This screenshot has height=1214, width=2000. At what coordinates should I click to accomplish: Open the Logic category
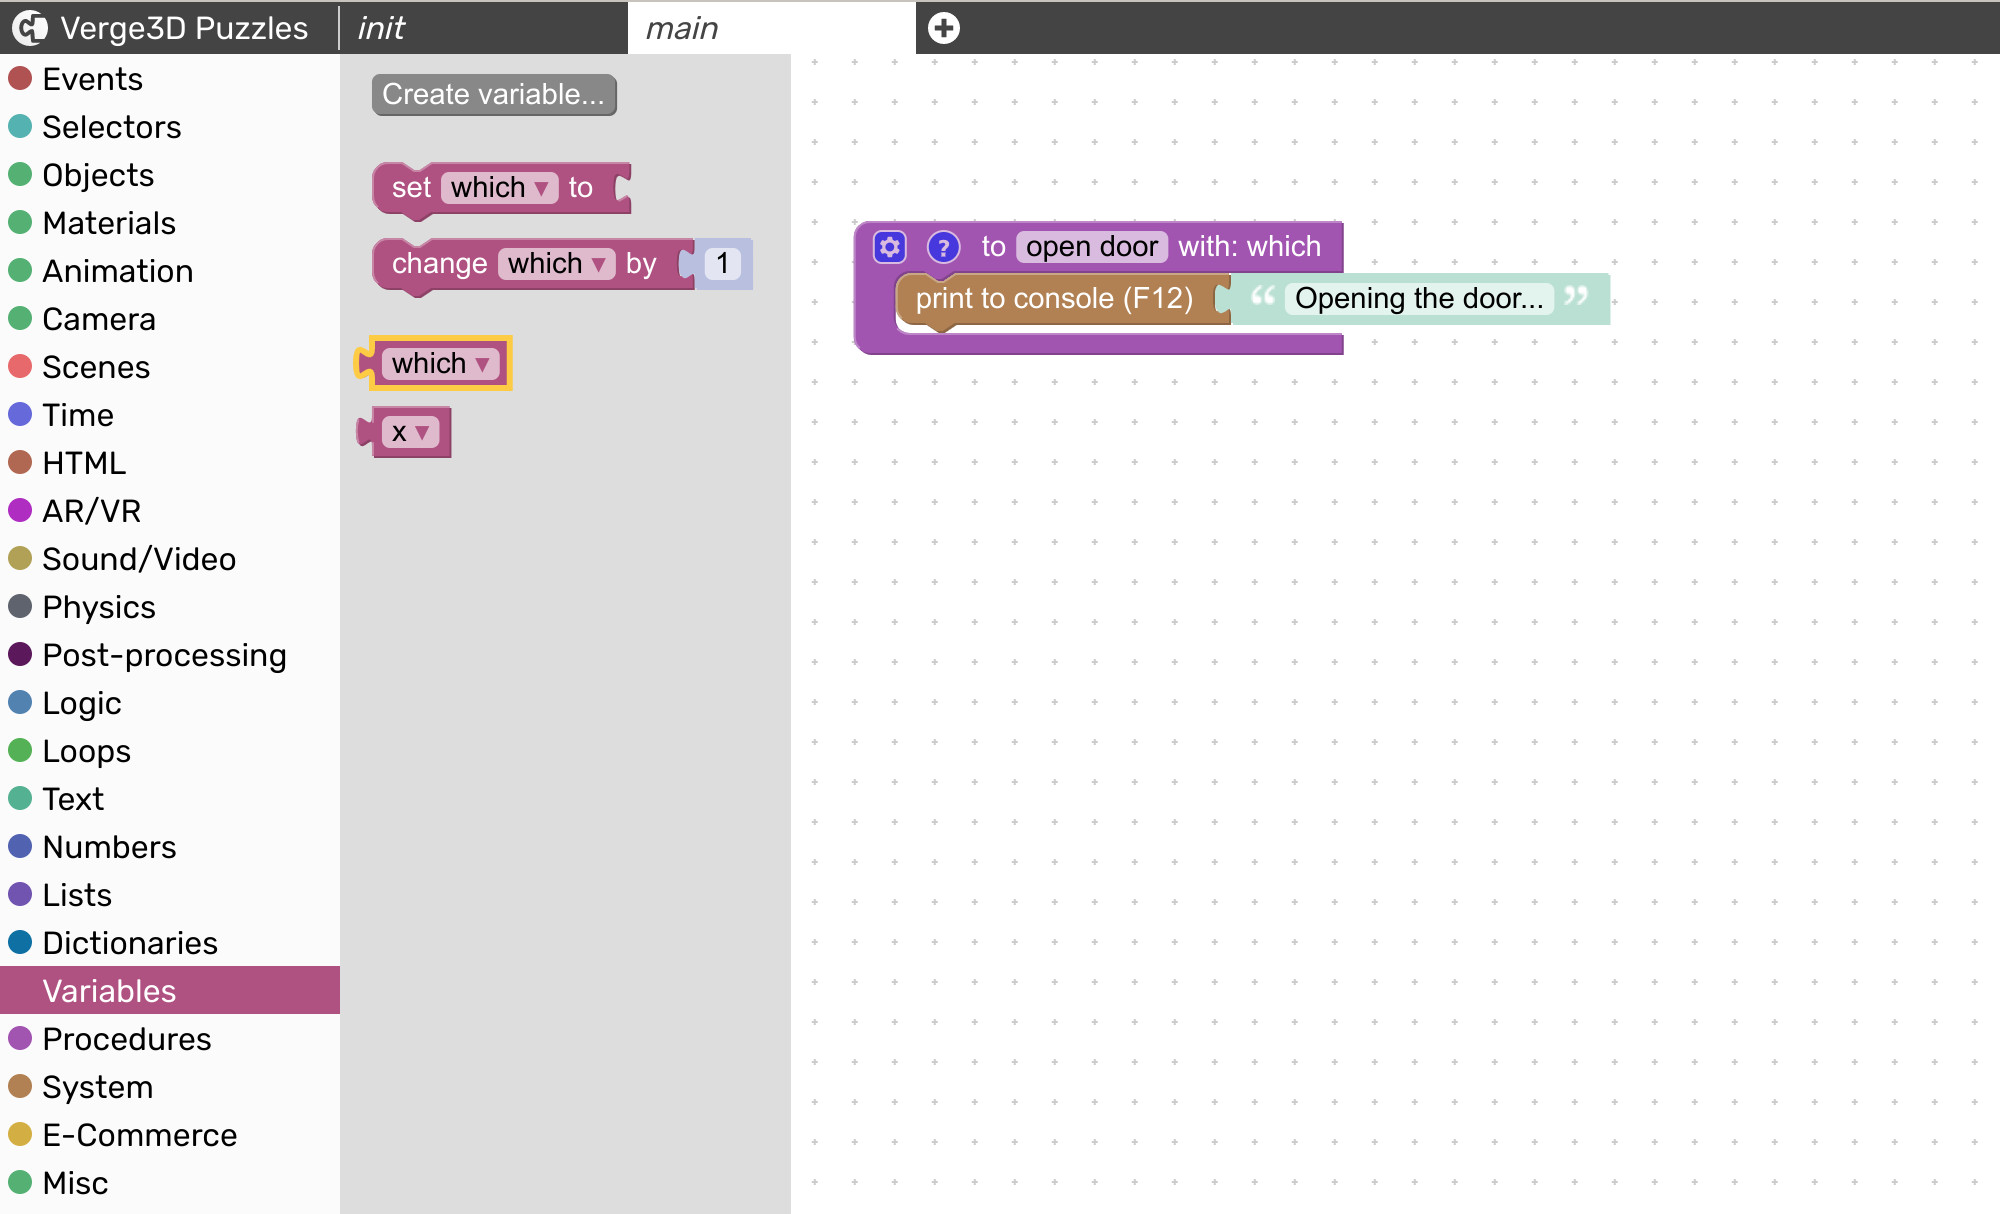point(82,702)
